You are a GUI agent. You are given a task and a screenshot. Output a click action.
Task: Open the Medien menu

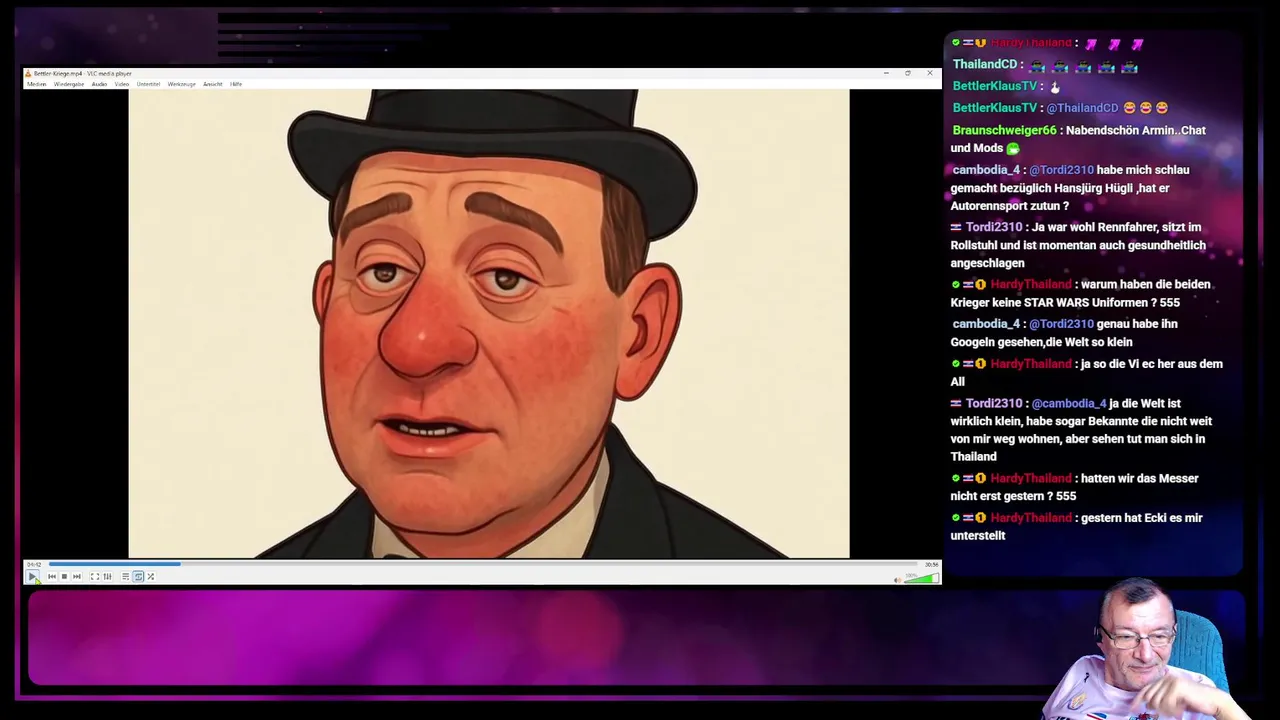point(37,84)
